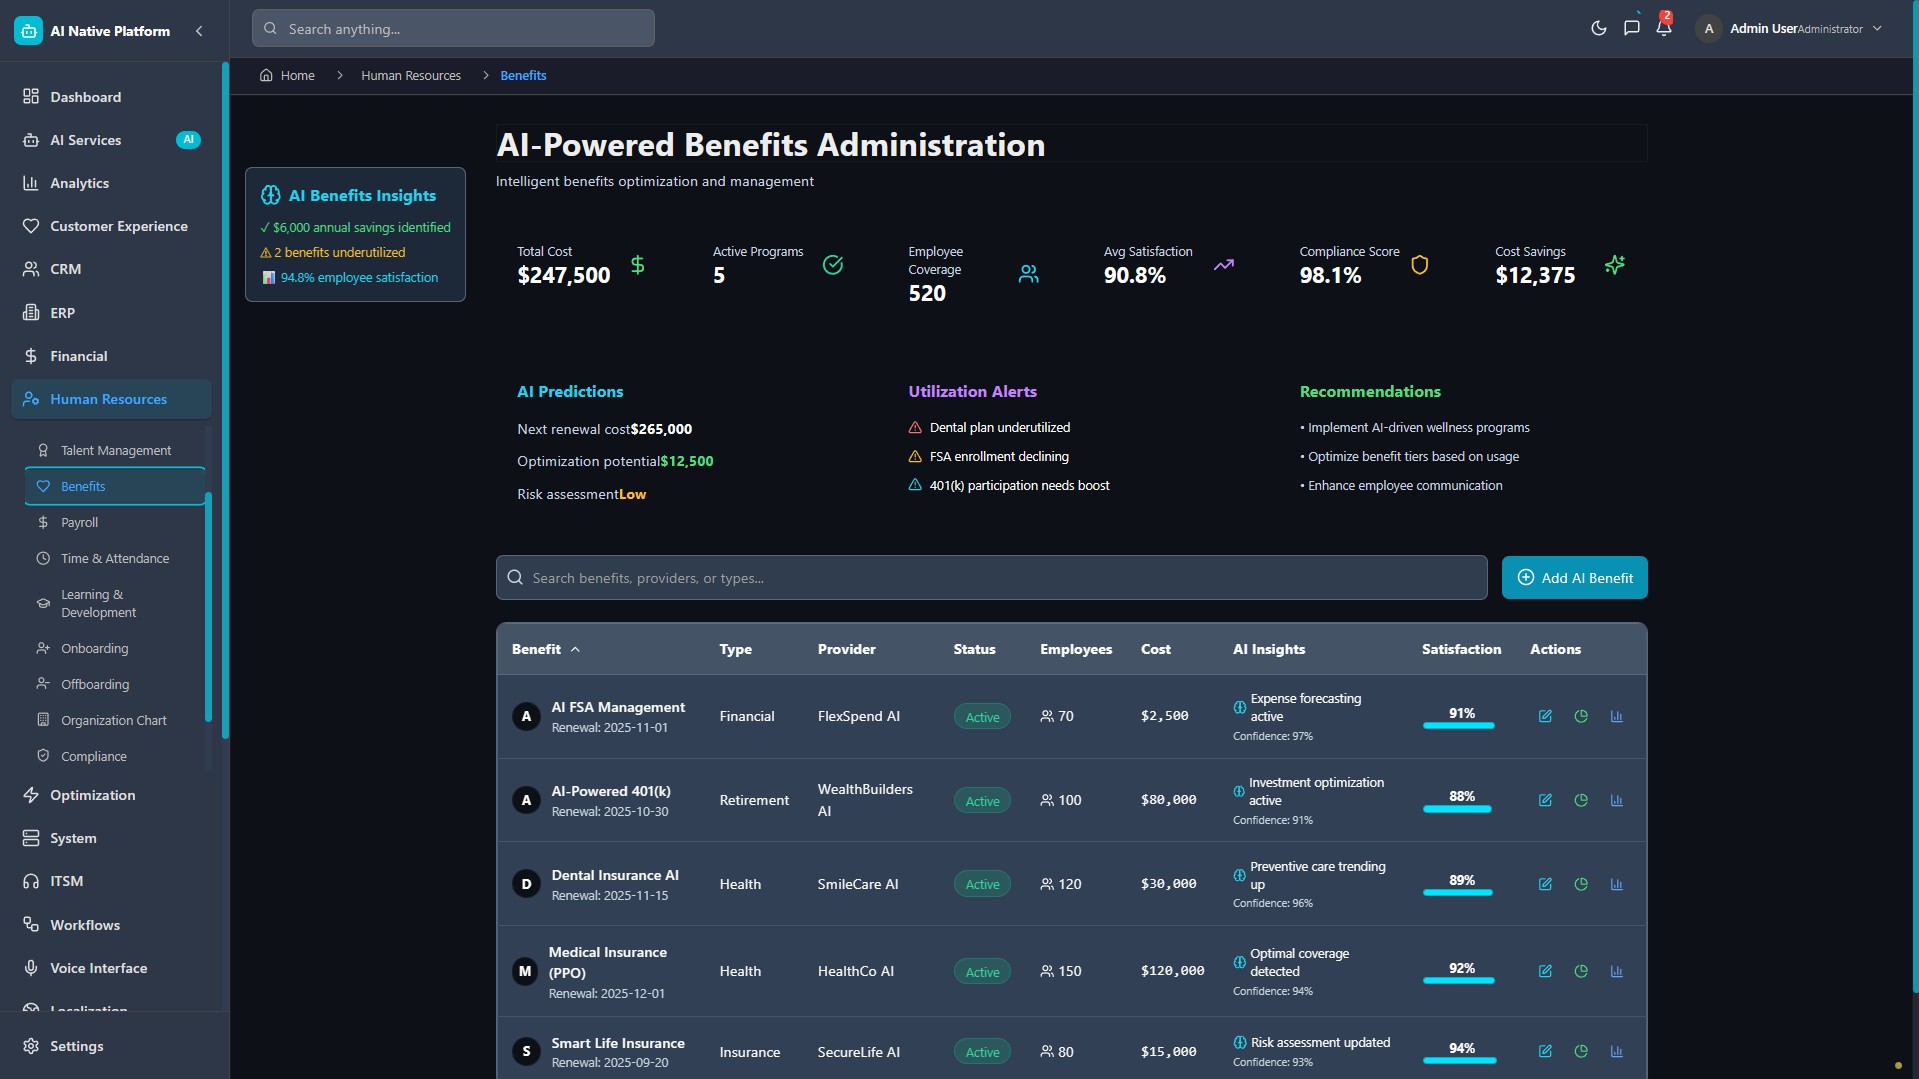Edit AI FSA Management benefit
This screenshot has height=1079, width=1919.
(x=1545, y=717)
